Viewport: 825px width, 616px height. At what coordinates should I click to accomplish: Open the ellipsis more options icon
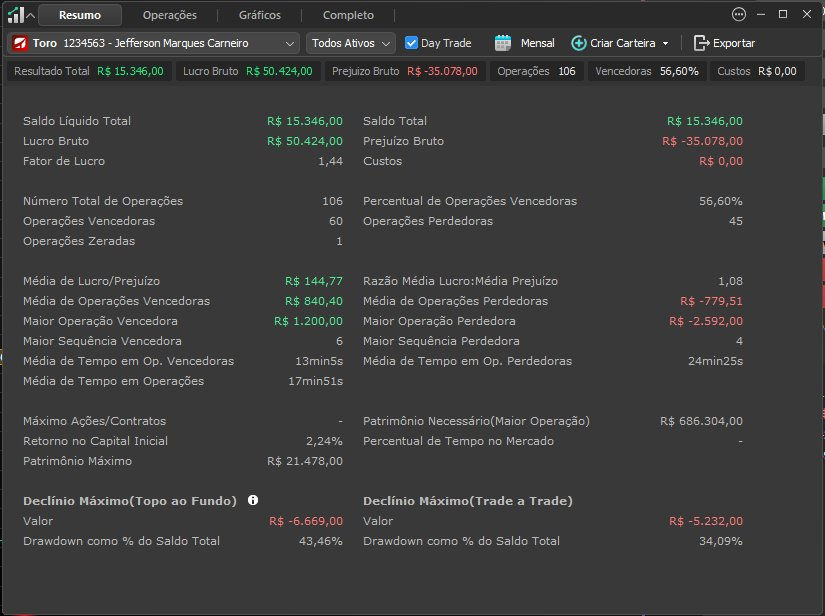[739, 14]
